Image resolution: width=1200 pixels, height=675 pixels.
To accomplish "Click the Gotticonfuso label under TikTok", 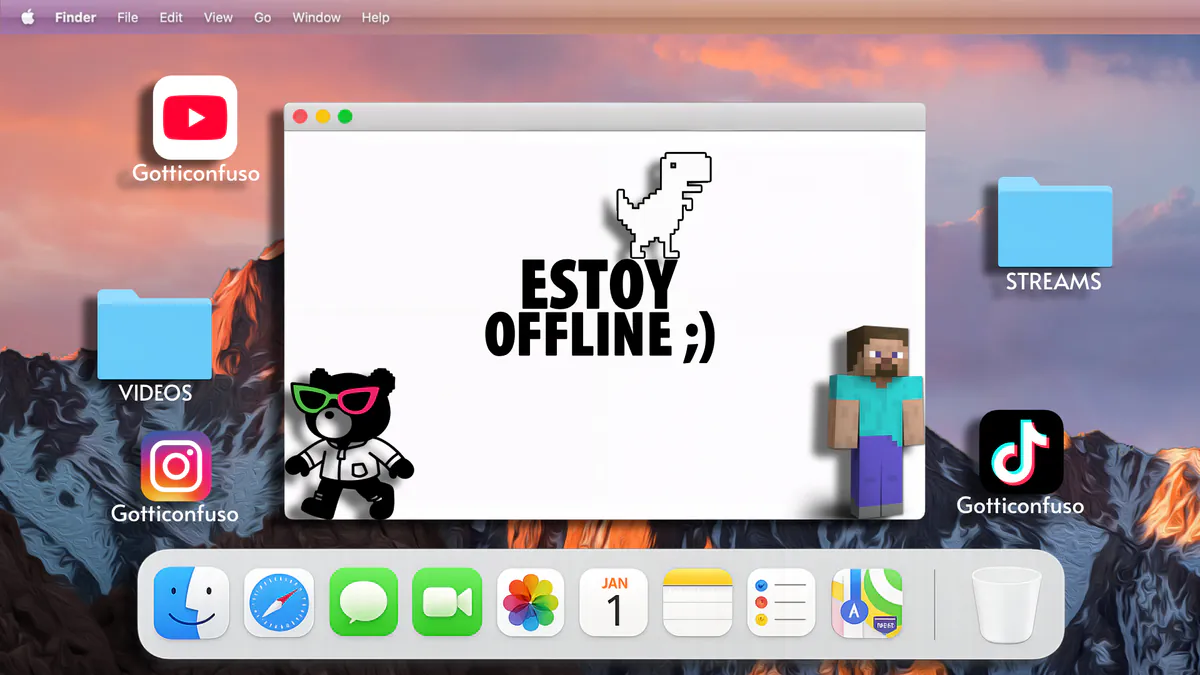I will tap(1020, 506).
